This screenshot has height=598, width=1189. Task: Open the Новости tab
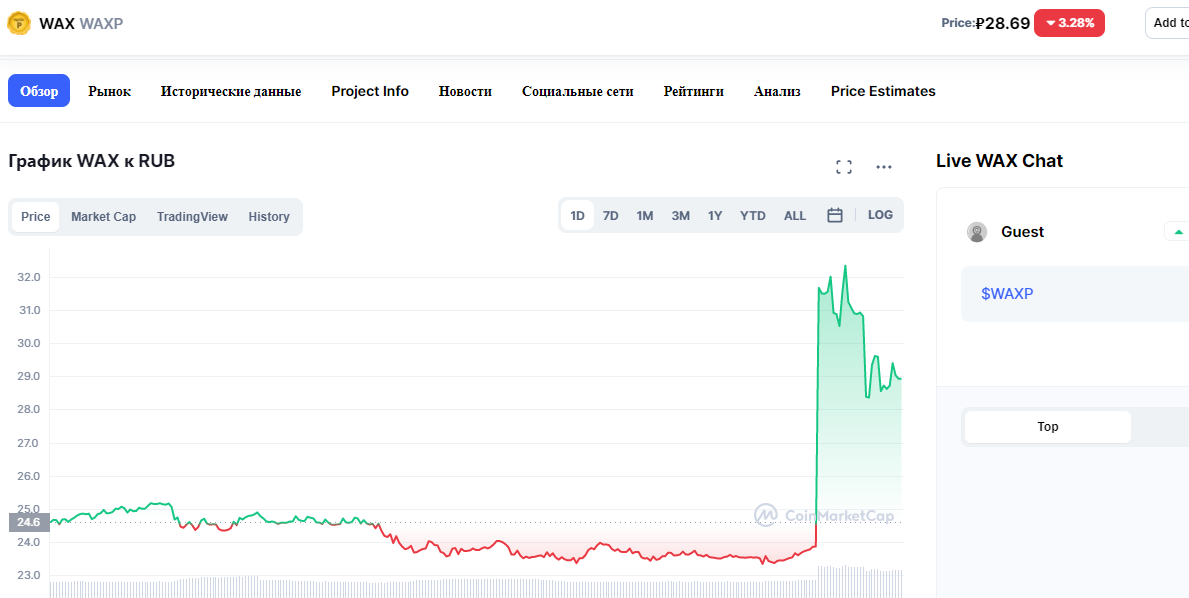coord(465,91)
